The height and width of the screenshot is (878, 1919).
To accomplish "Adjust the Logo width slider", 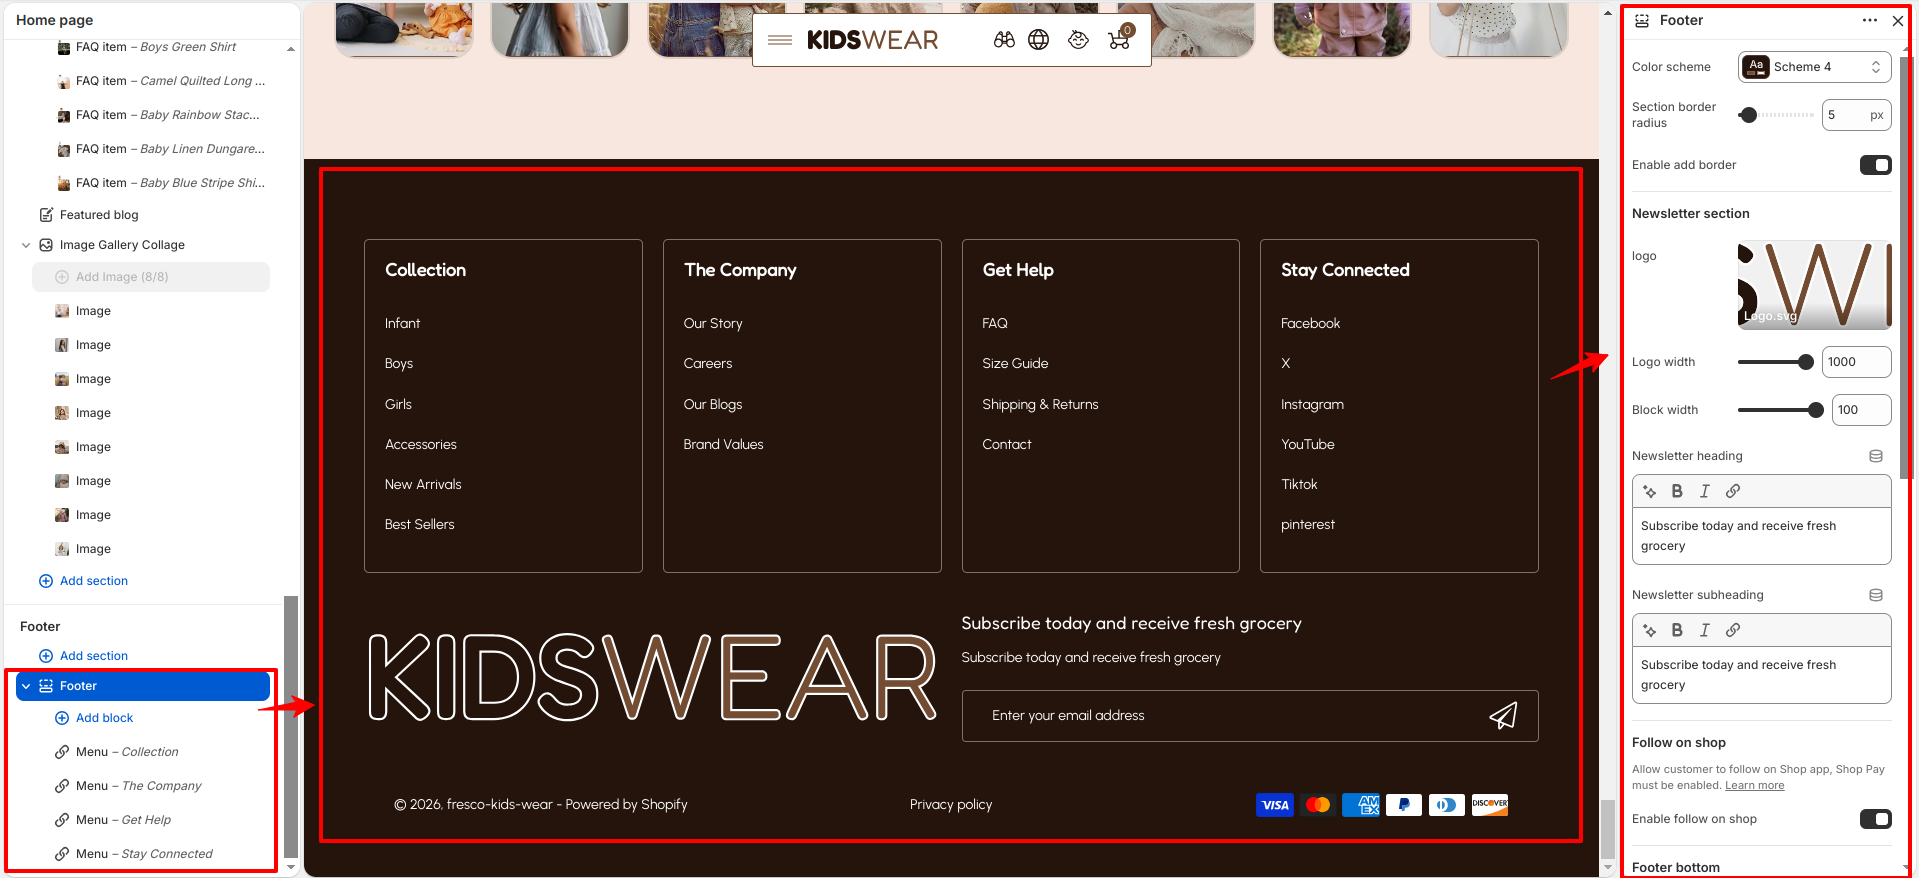I will tap(1776, 362).
